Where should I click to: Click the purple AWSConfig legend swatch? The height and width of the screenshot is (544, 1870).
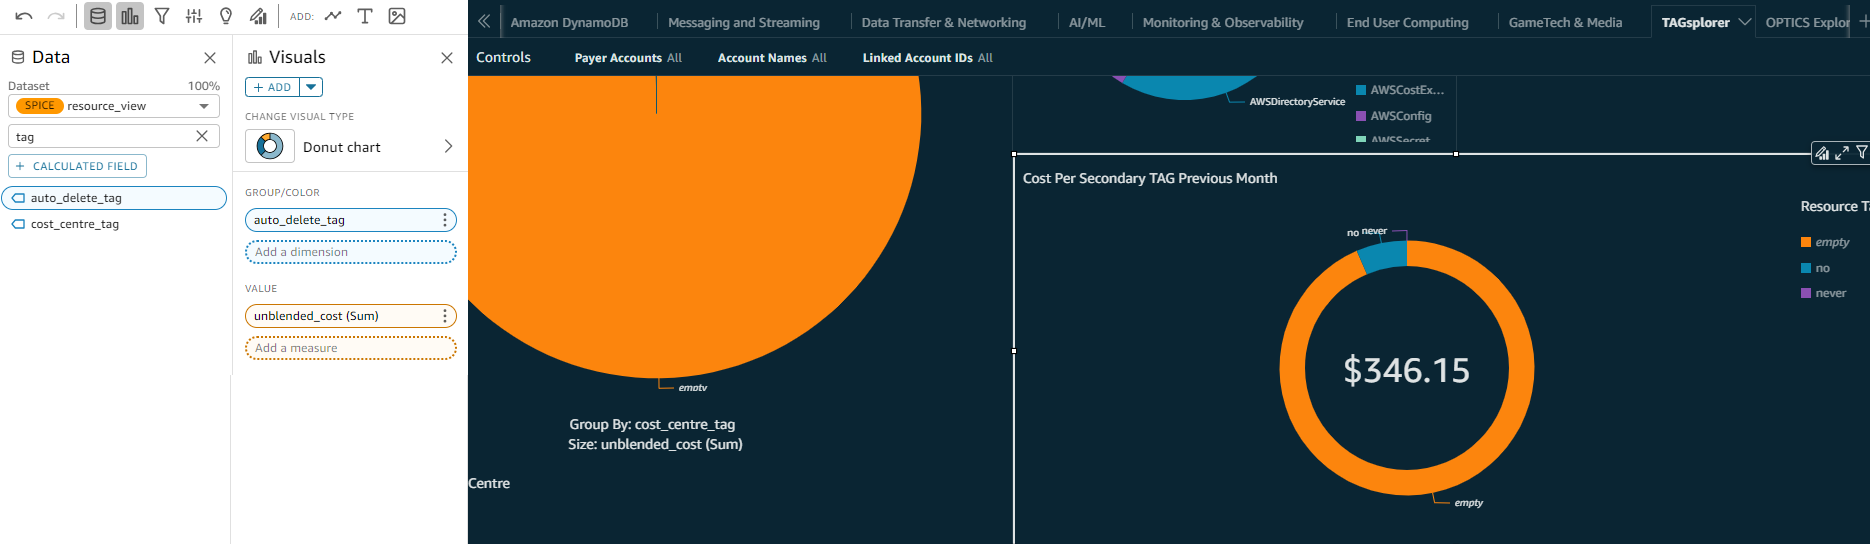[x=1361, y=116]
